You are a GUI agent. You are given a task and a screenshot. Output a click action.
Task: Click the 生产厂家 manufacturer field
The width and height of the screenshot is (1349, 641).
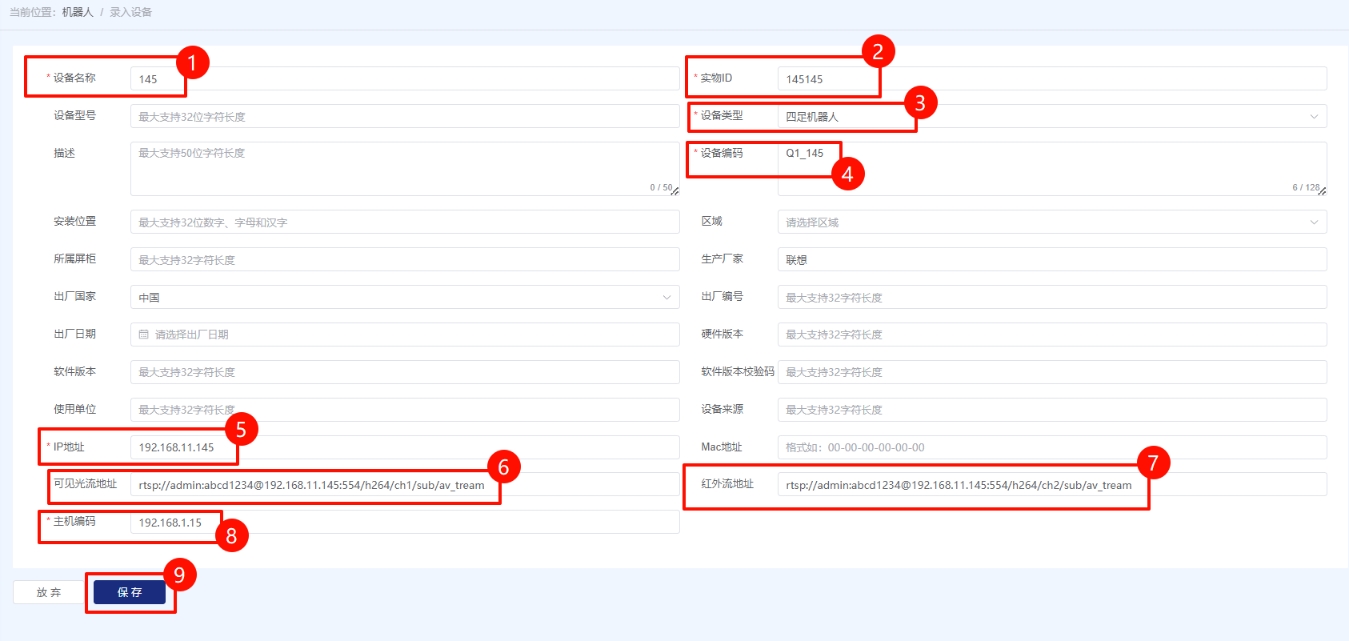[1050, 260]
